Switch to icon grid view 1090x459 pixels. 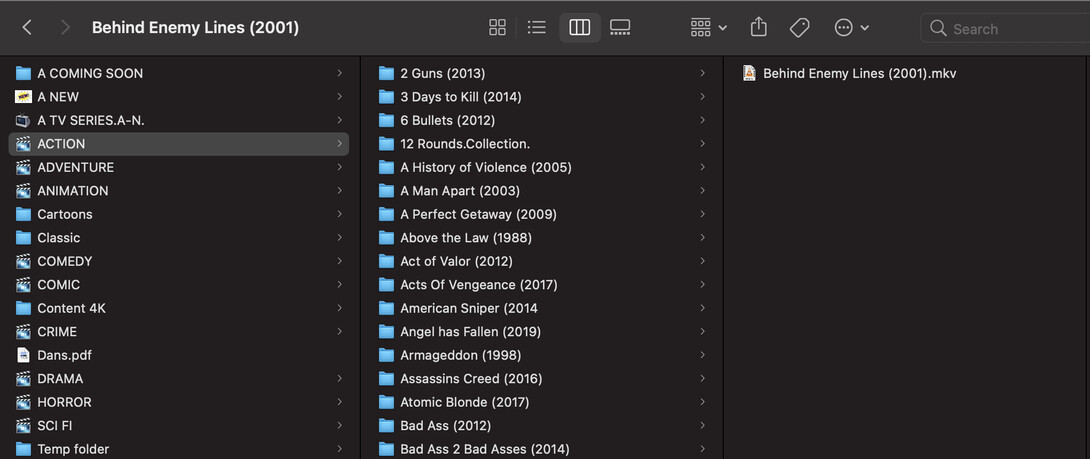click(x=497, y=28)
